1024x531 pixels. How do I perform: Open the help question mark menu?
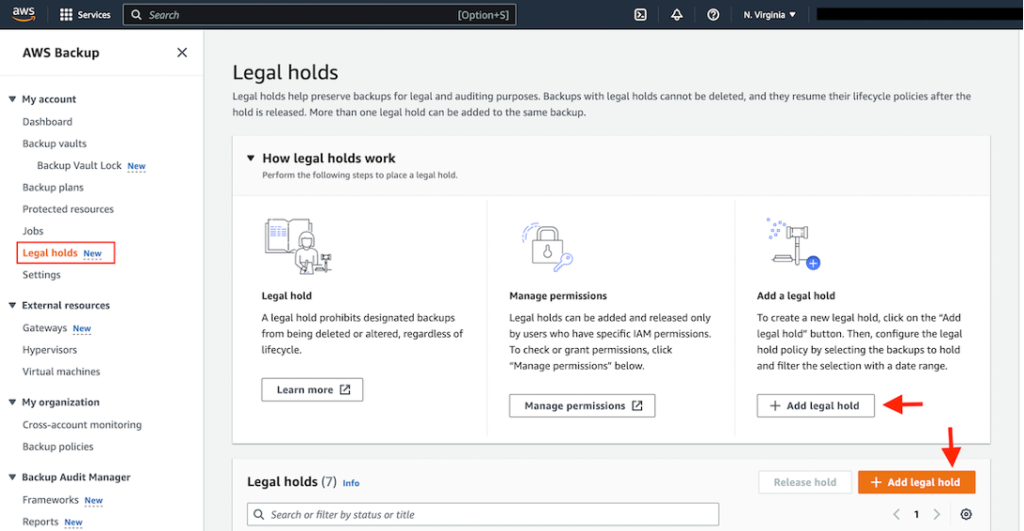click(x=713, y=14)
